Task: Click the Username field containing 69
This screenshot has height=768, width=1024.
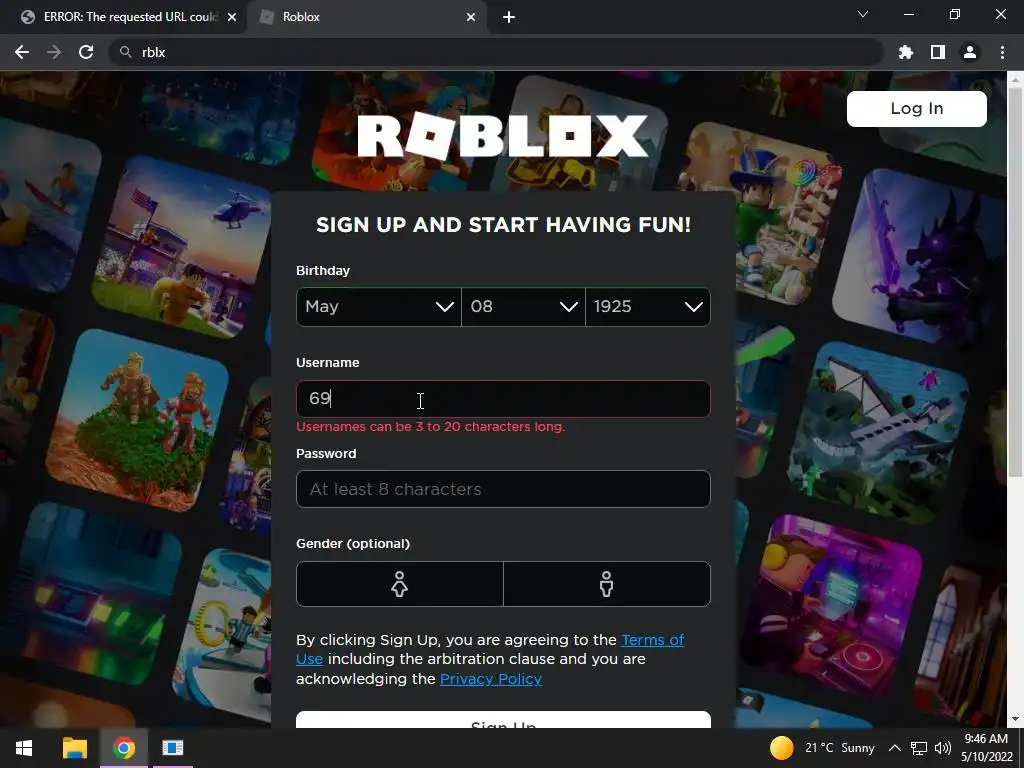Action: (503, 398)
